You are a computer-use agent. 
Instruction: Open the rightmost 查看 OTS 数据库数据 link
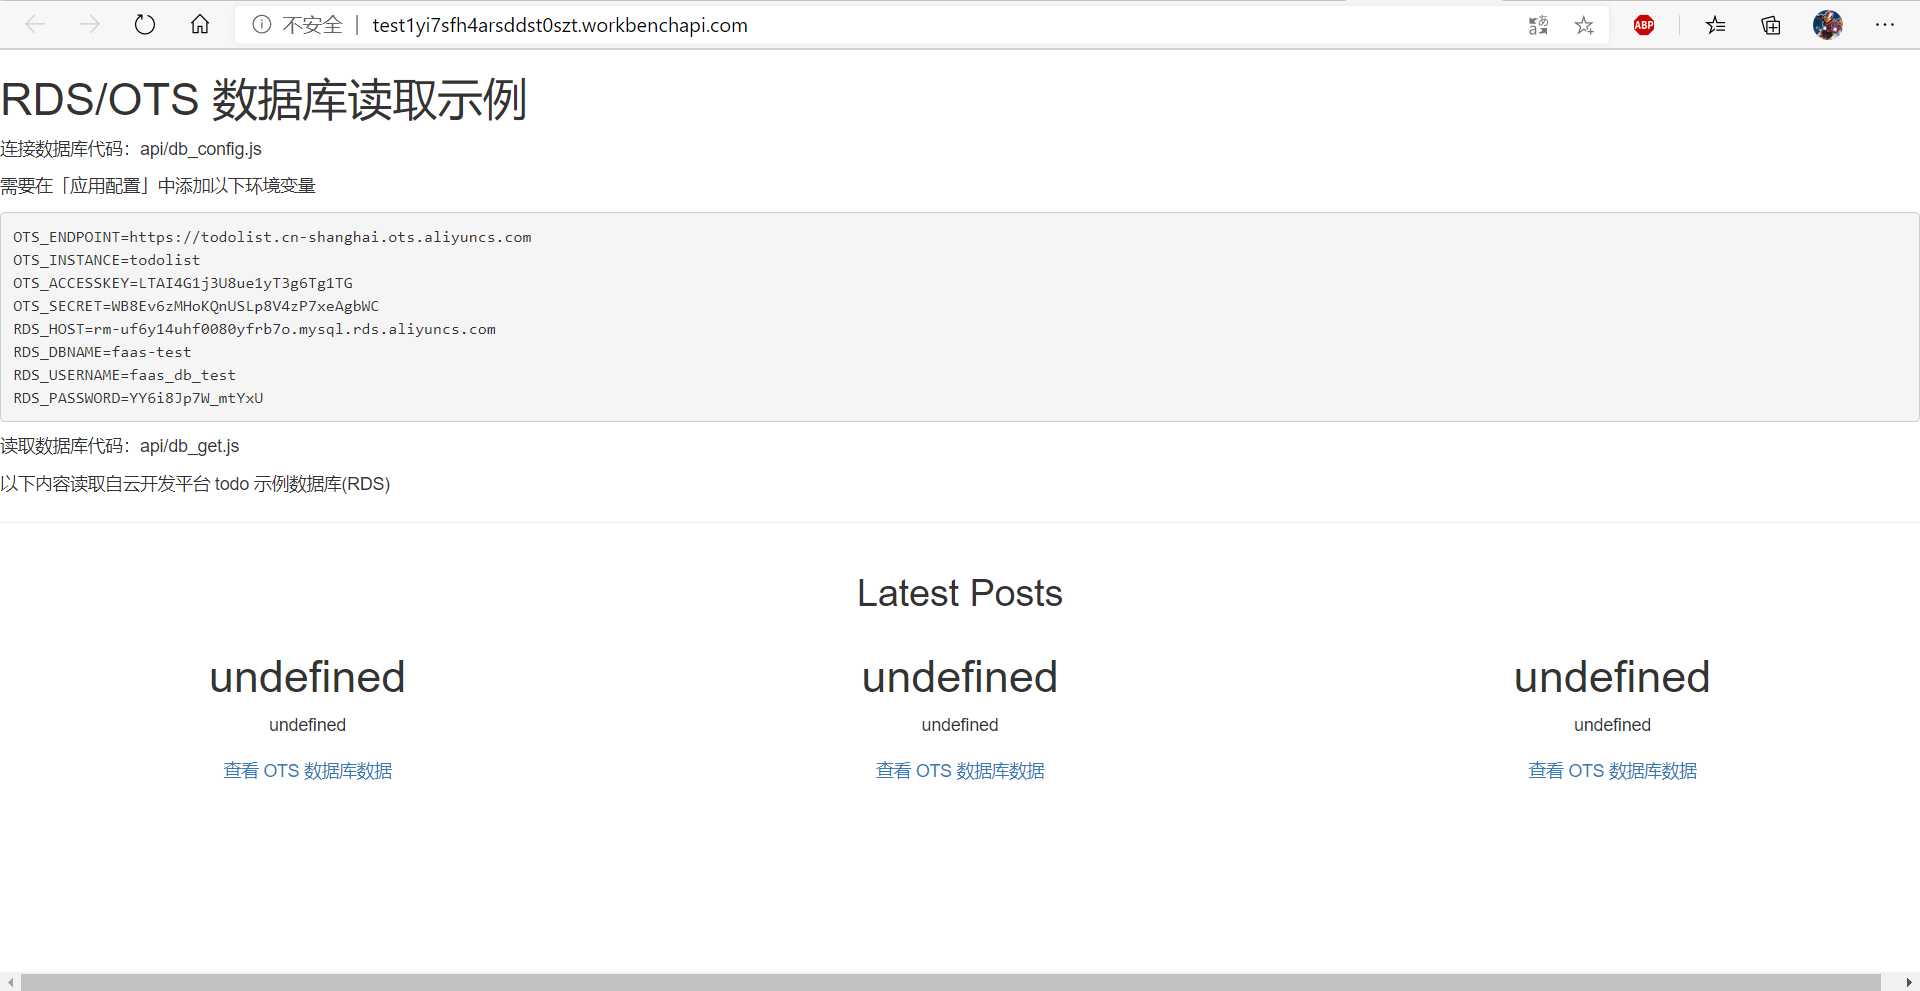click(1612, 771)
